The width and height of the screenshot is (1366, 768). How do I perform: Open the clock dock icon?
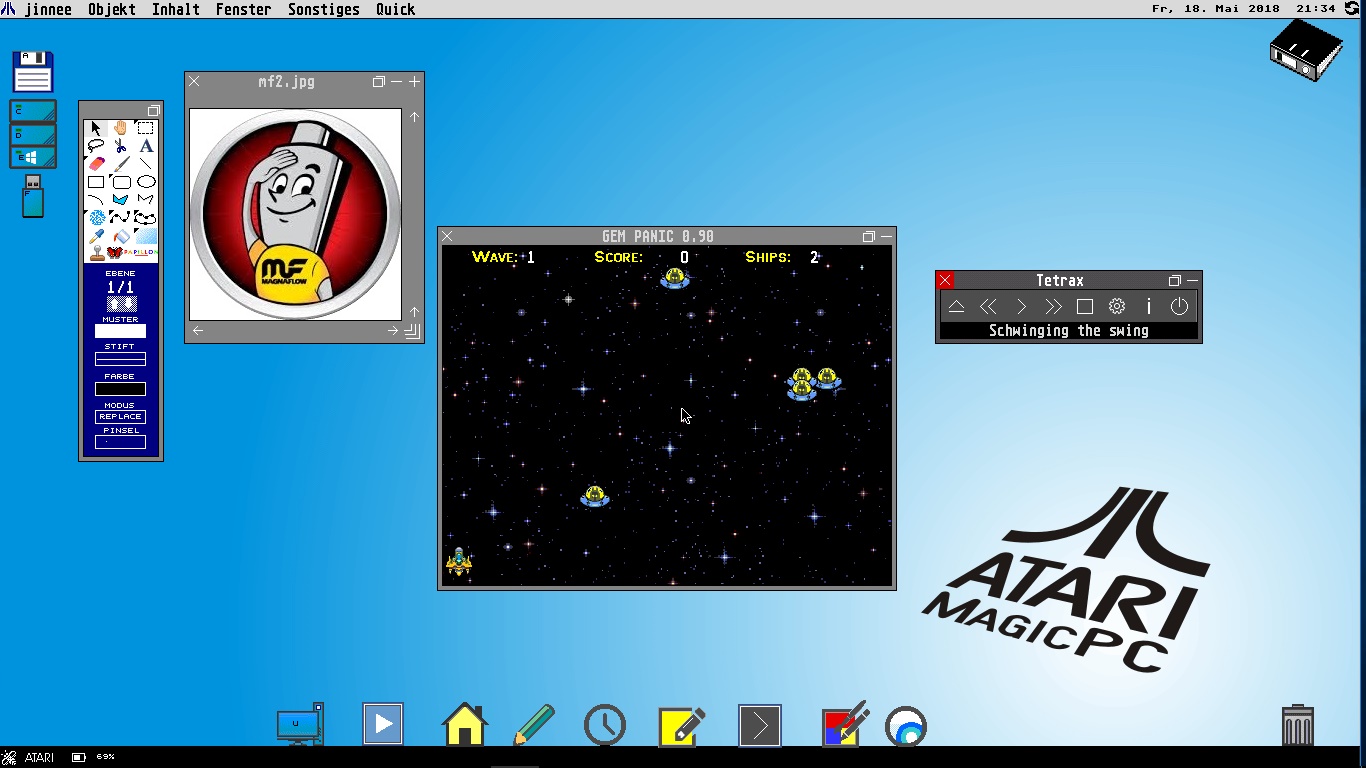[x=605, y=726]
